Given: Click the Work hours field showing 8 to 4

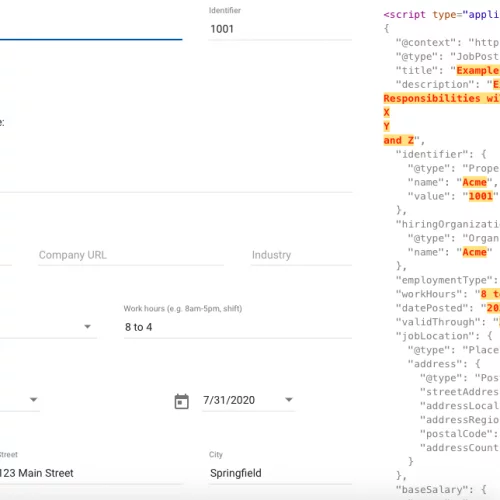Looking at the screenshot, I should pyautogui.click(x=238, y=327).
